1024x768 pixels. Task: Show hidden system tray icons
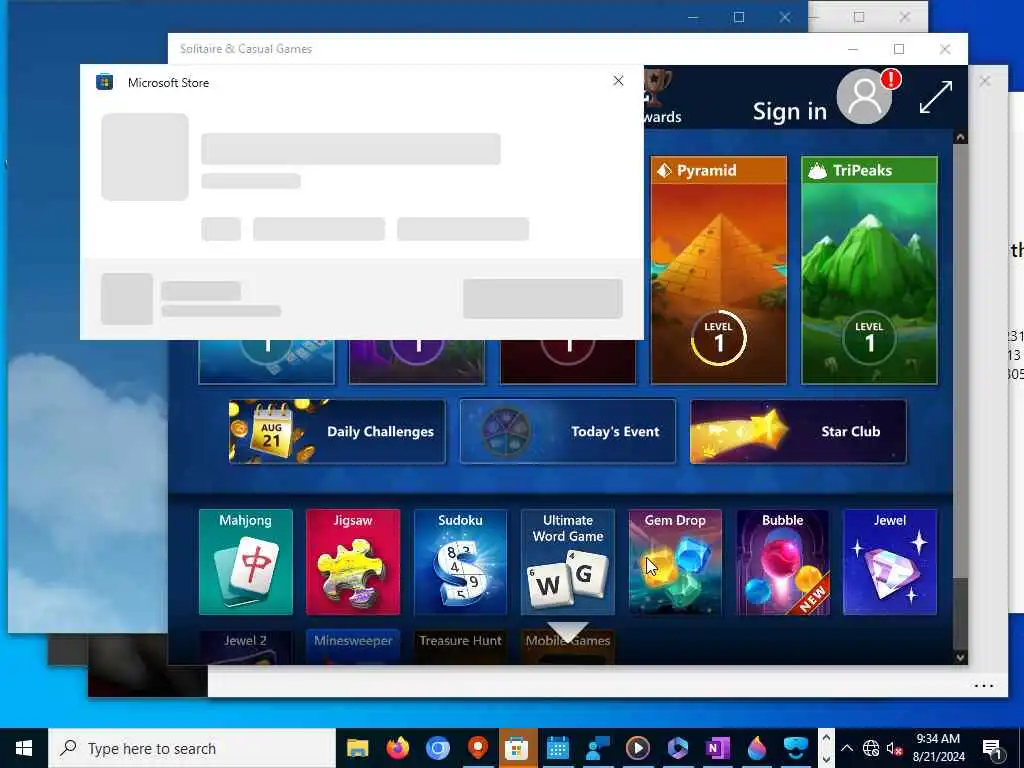click(x=846, y=748)
